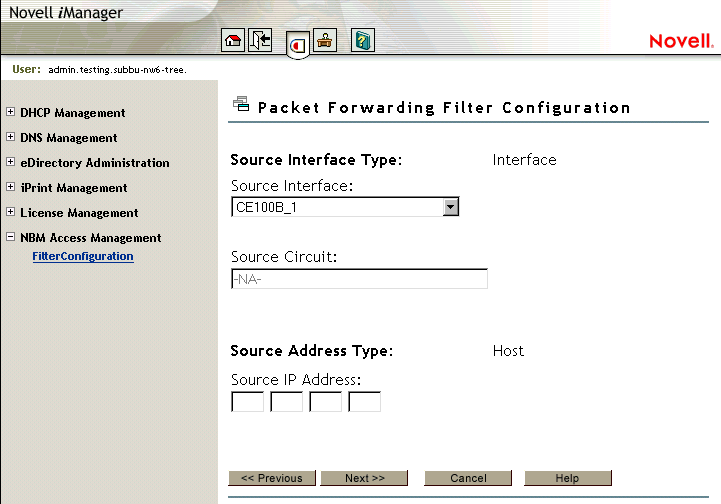Collapse NBM Access Management node

11,238
